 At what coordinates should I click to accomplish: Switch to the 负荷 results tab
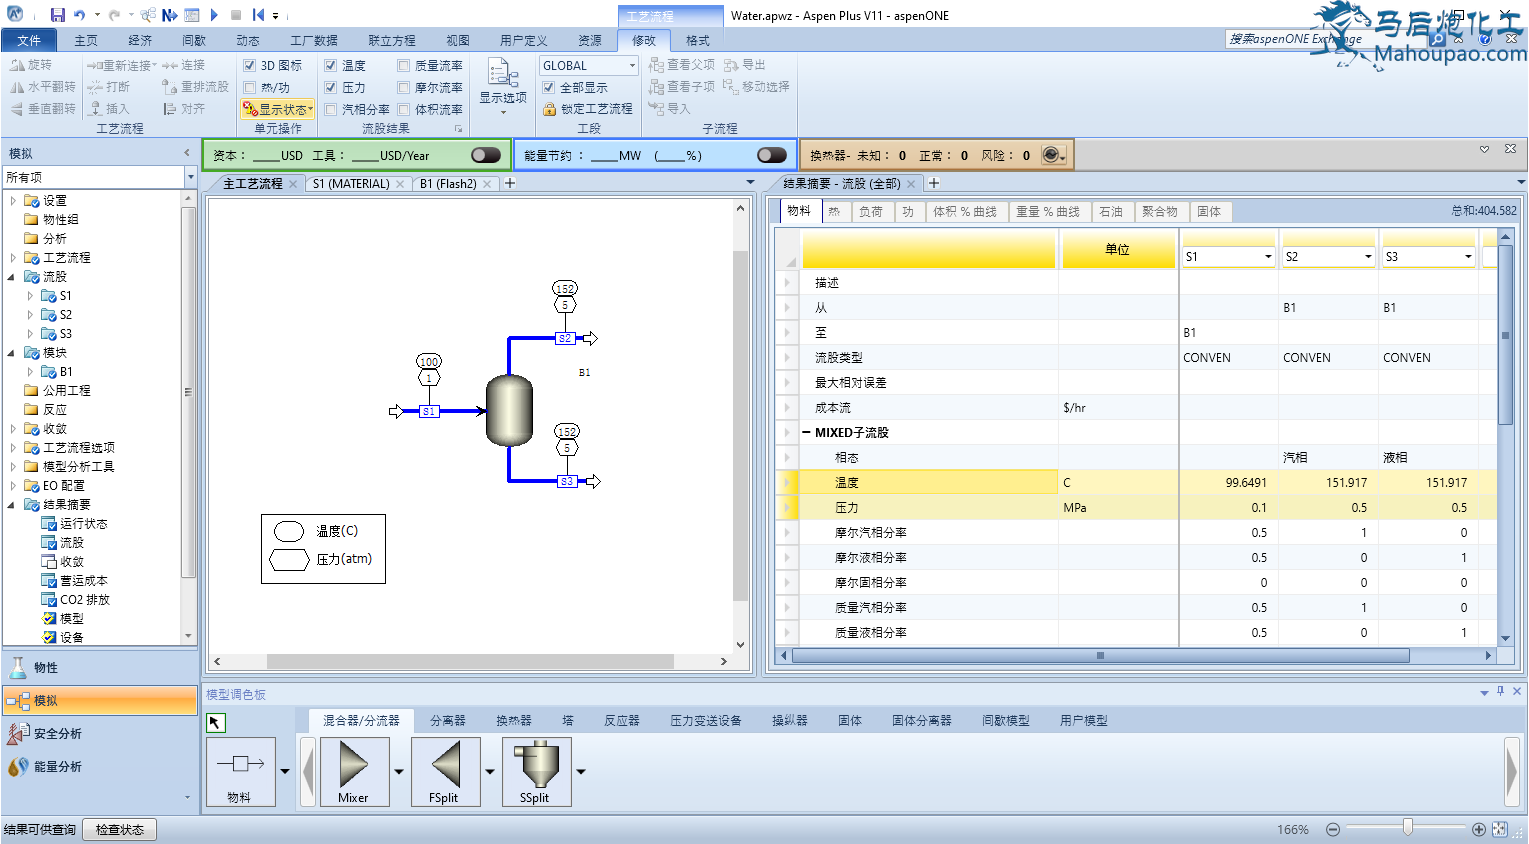tap(871, 212)
